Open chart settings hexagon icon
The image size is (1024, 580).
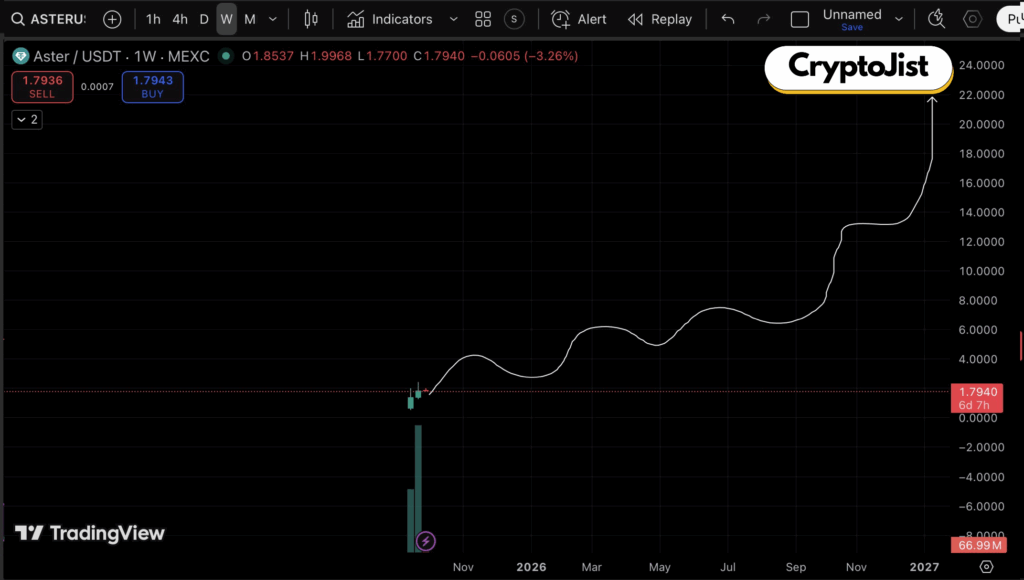[x=972, y=19]
